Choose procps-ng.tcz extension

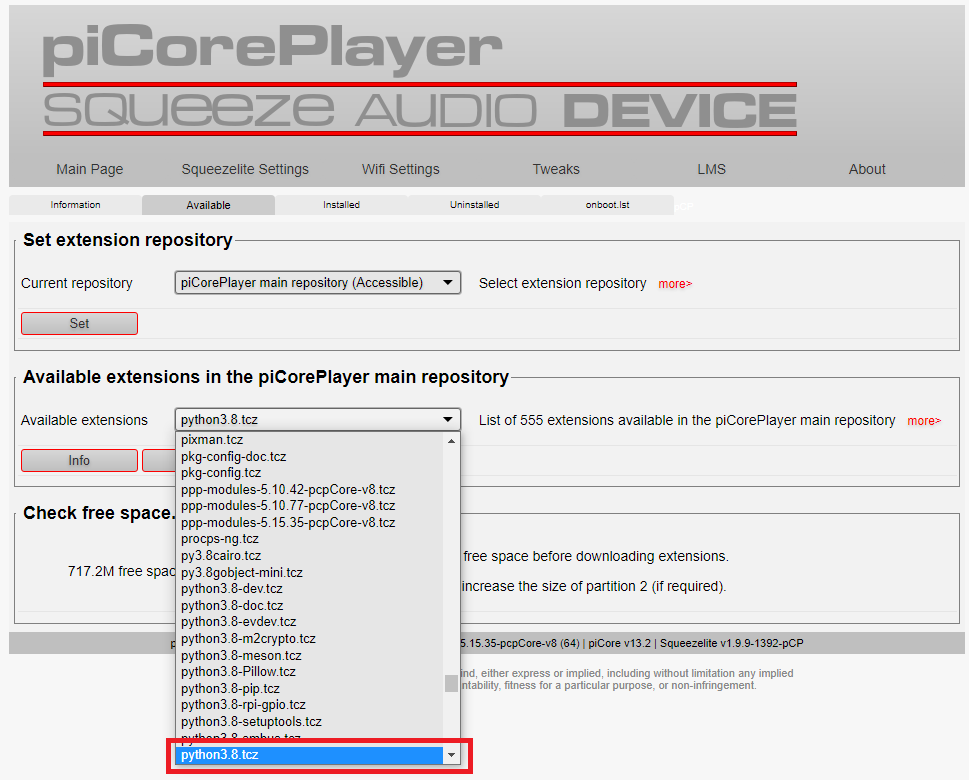pos(310,539)
